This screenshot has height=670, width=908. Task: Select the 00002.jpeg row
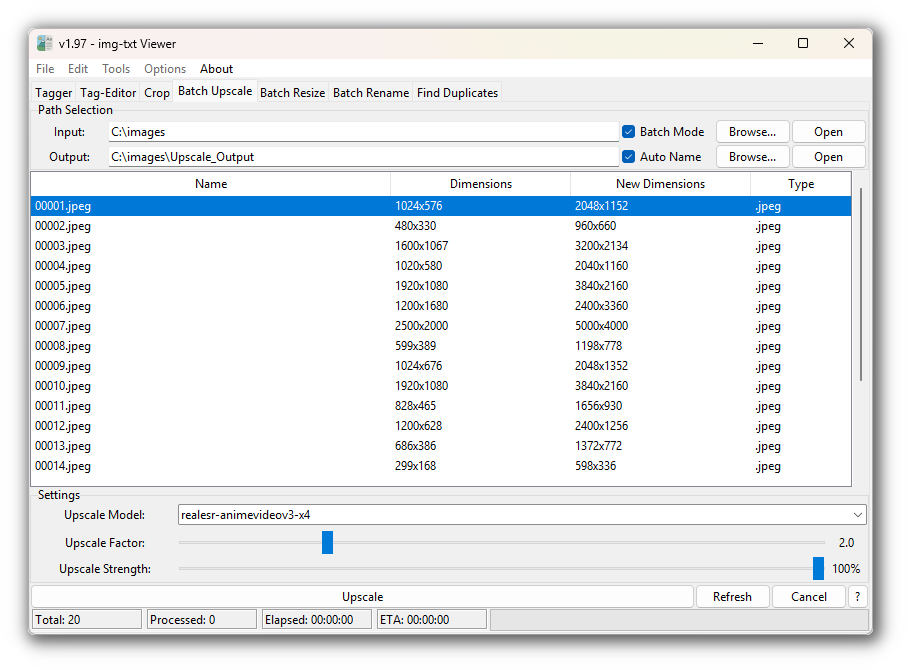point(441,226)
